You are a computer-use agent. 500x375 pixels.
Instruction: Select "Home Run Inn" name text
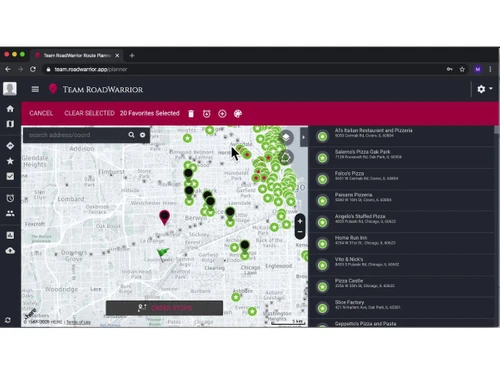[x=351, y=238]
